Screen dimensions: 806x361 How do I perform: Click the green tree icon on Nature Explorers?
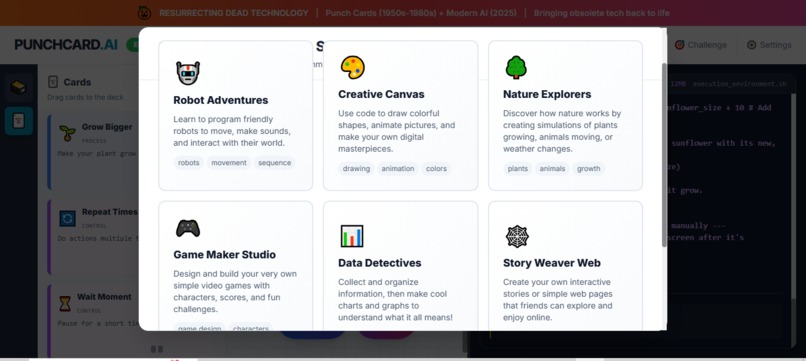tap(516, 67)
